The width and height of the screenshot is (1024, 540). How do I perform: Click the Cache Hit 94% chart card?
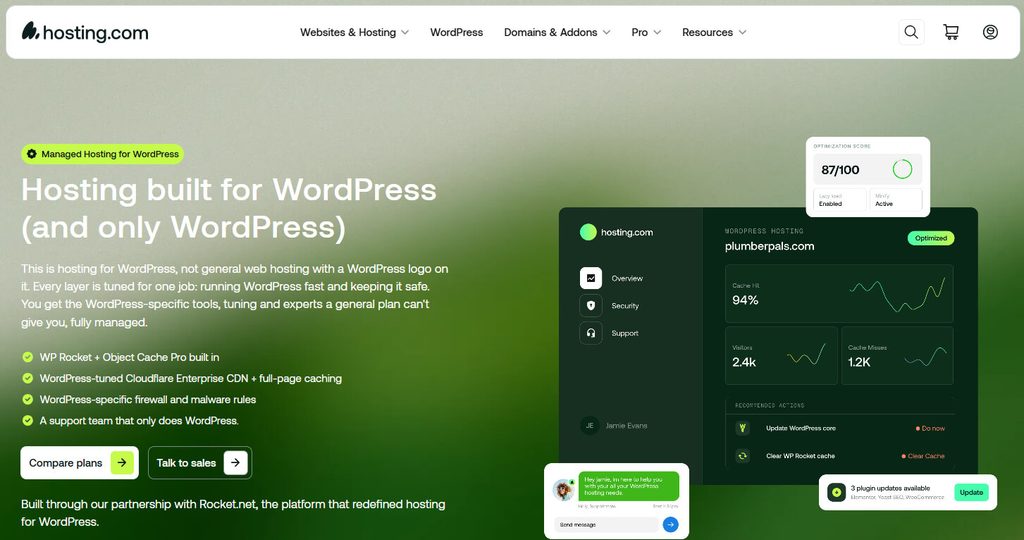[839, 293]
